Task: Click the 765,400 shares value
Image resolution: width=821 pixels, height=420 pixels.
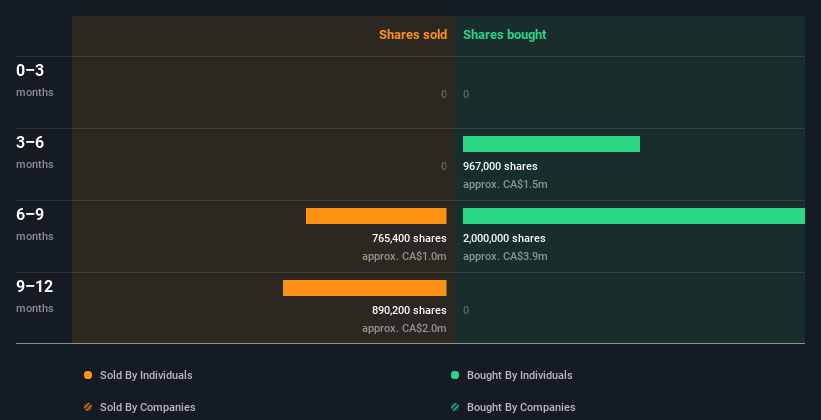Action: 409,238
